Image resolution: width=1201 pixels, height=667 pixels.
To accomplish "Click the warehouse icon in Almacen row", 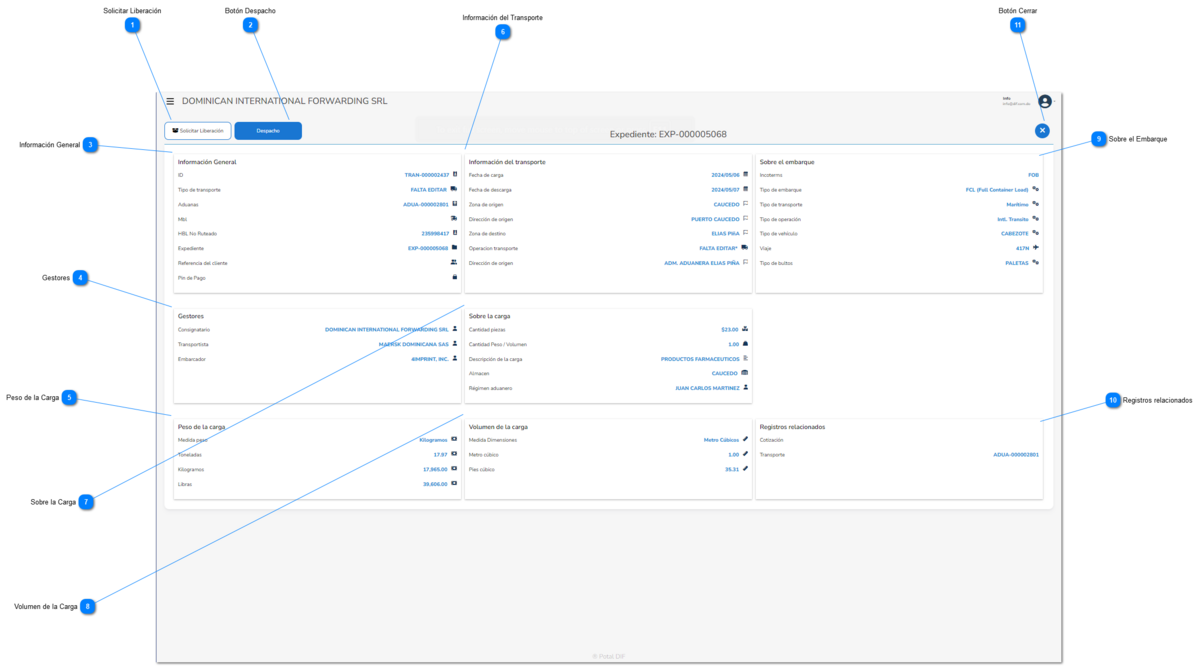I will pyautogui.click(x=745, y=373).
